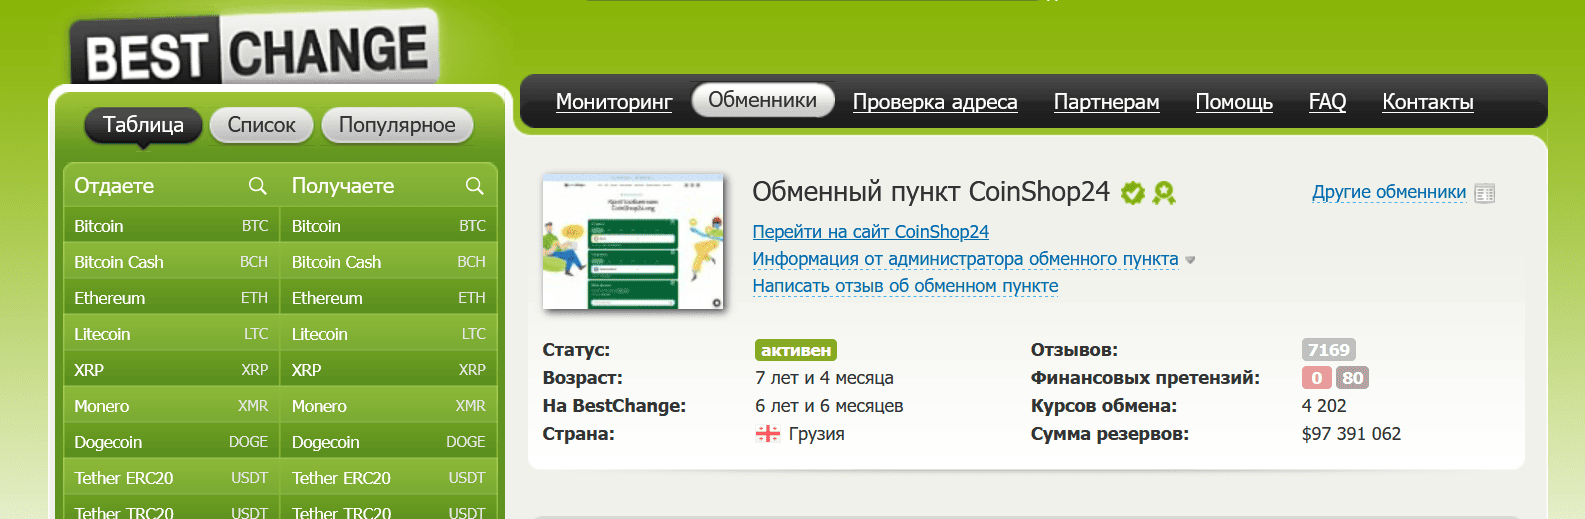Open Проверка адреса menu item
Image resolution: width=1585 pixels, height=519 pixels.
tap(935, 102)
